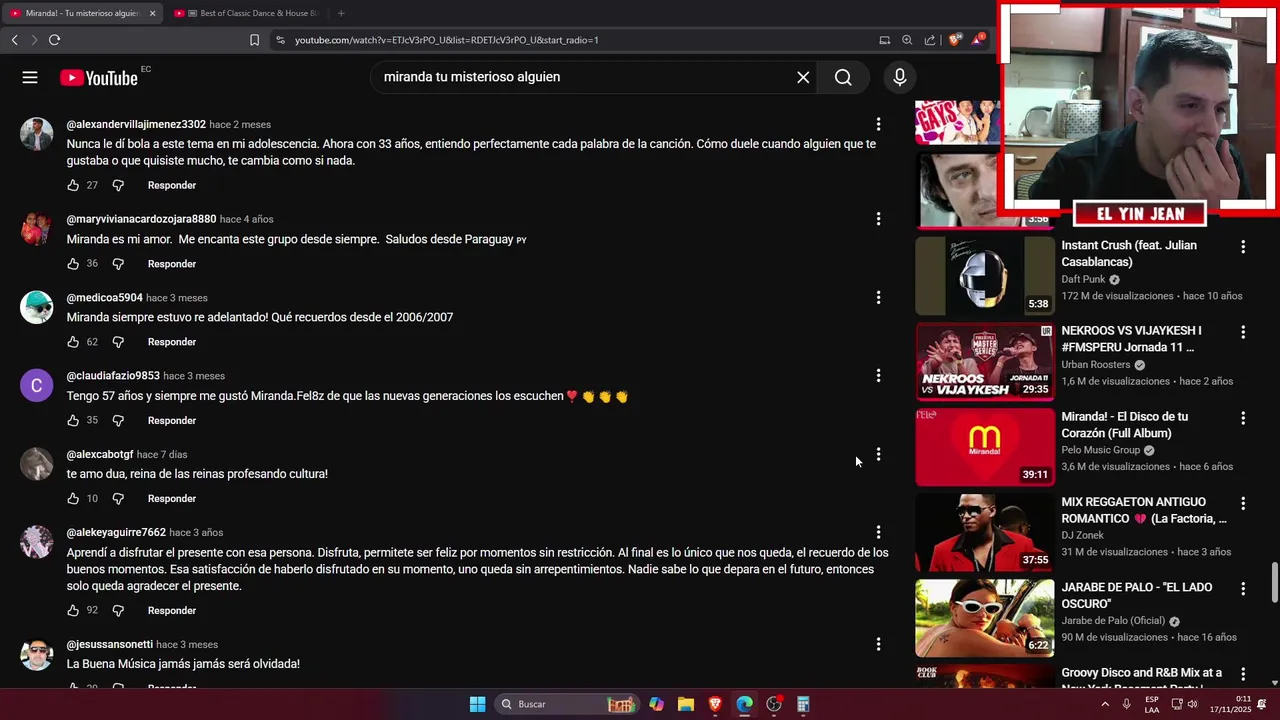
Task: Like alekeyaguirre7662's comment
Action: click(73, 610)
